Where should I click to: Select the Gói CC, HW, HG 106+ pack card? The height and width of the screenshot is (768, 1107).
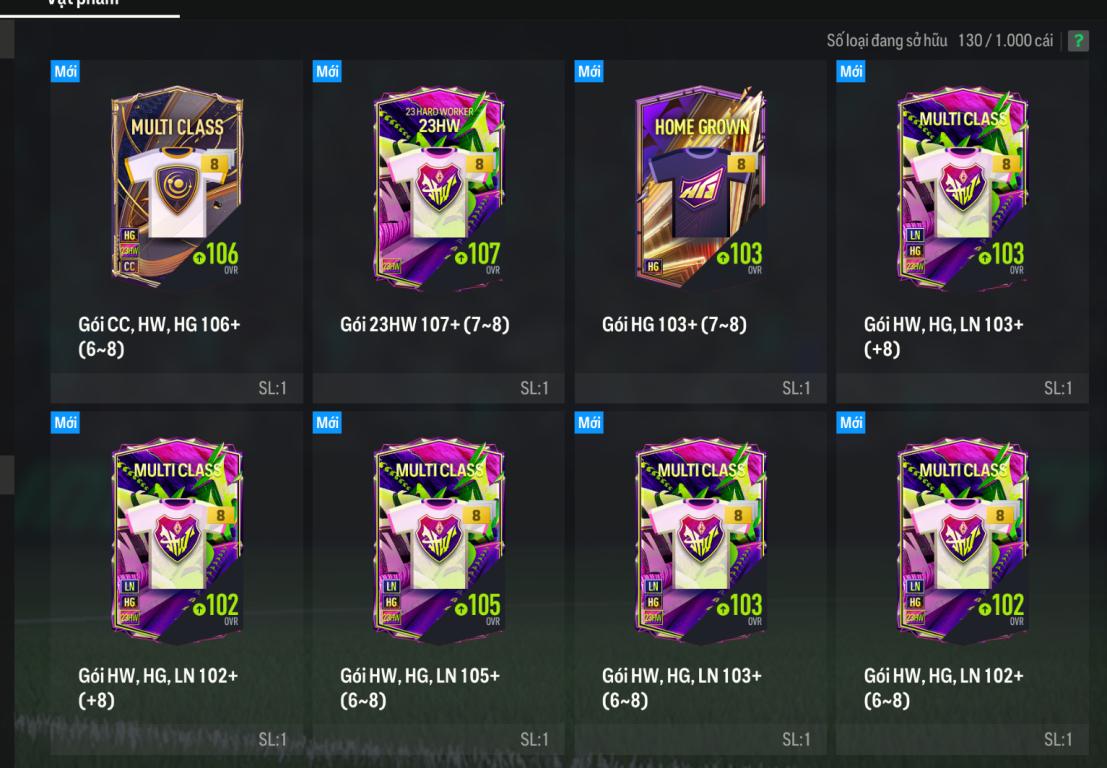176,232
